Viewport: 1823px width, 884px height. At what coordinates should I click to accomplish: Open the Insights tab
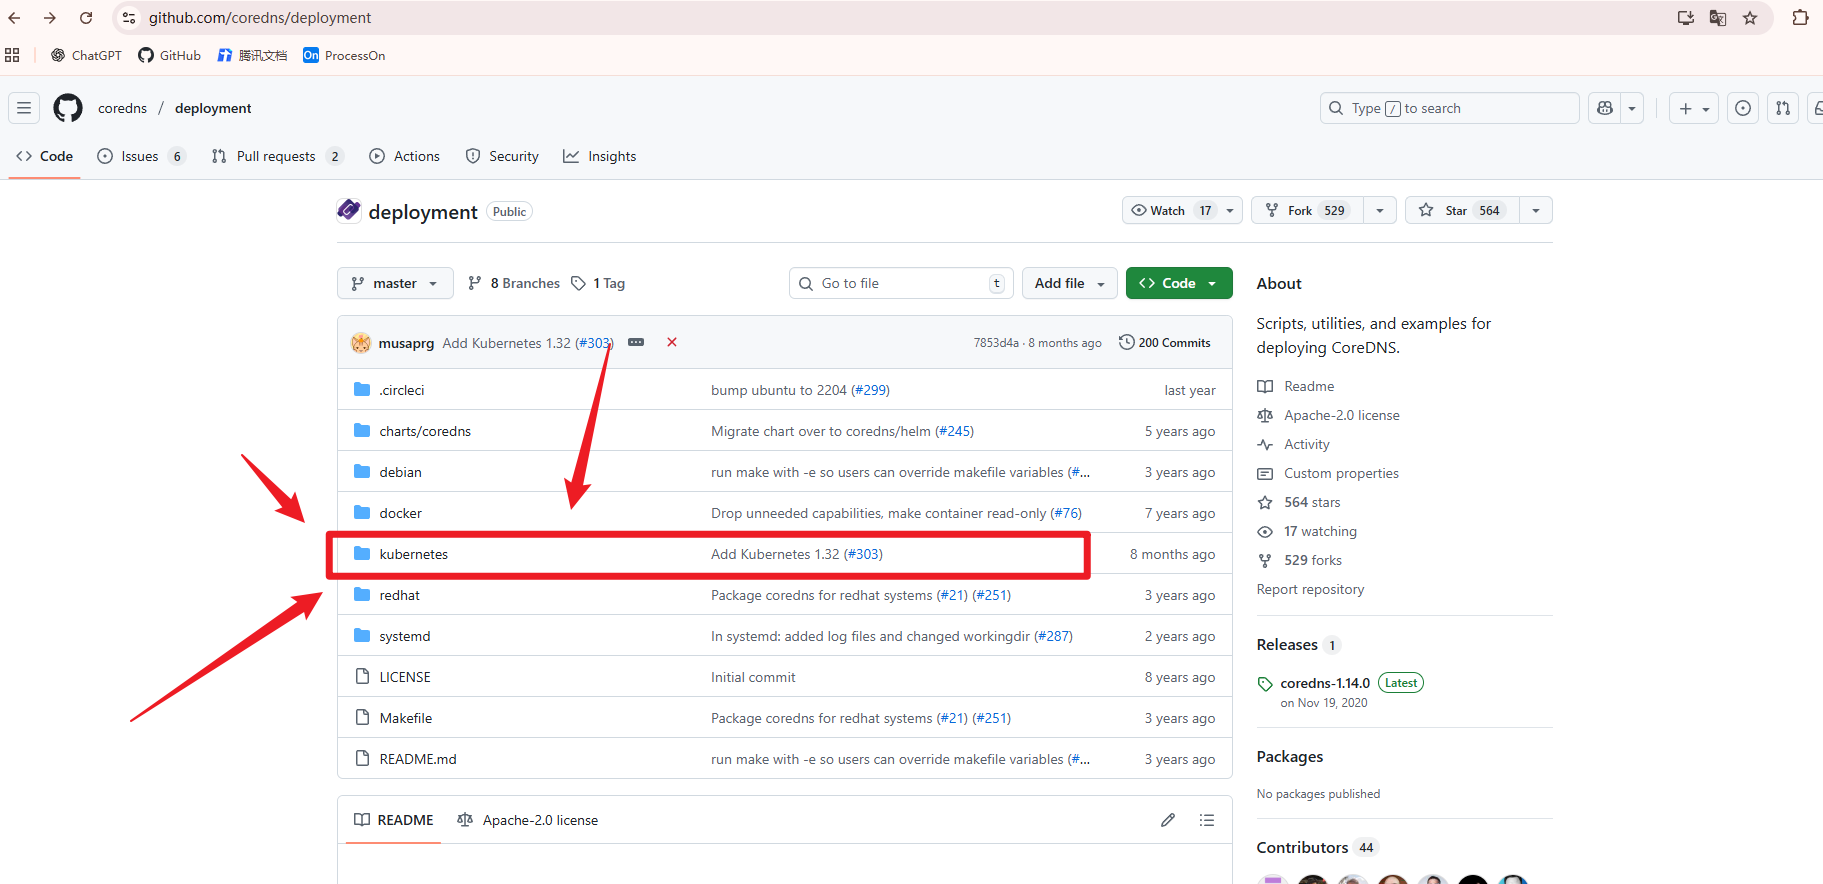(x=600, y=156)
